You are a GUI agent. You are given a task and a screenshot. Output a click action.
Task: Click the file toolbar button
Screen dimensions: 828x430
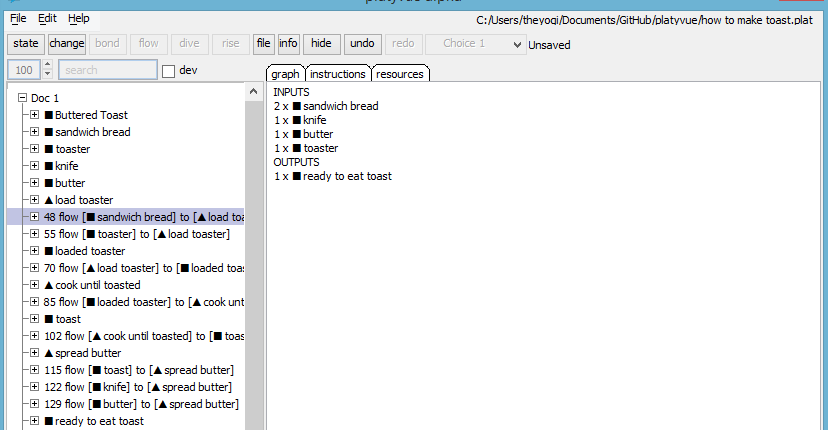pyautogui.click(x=263, y=44)
